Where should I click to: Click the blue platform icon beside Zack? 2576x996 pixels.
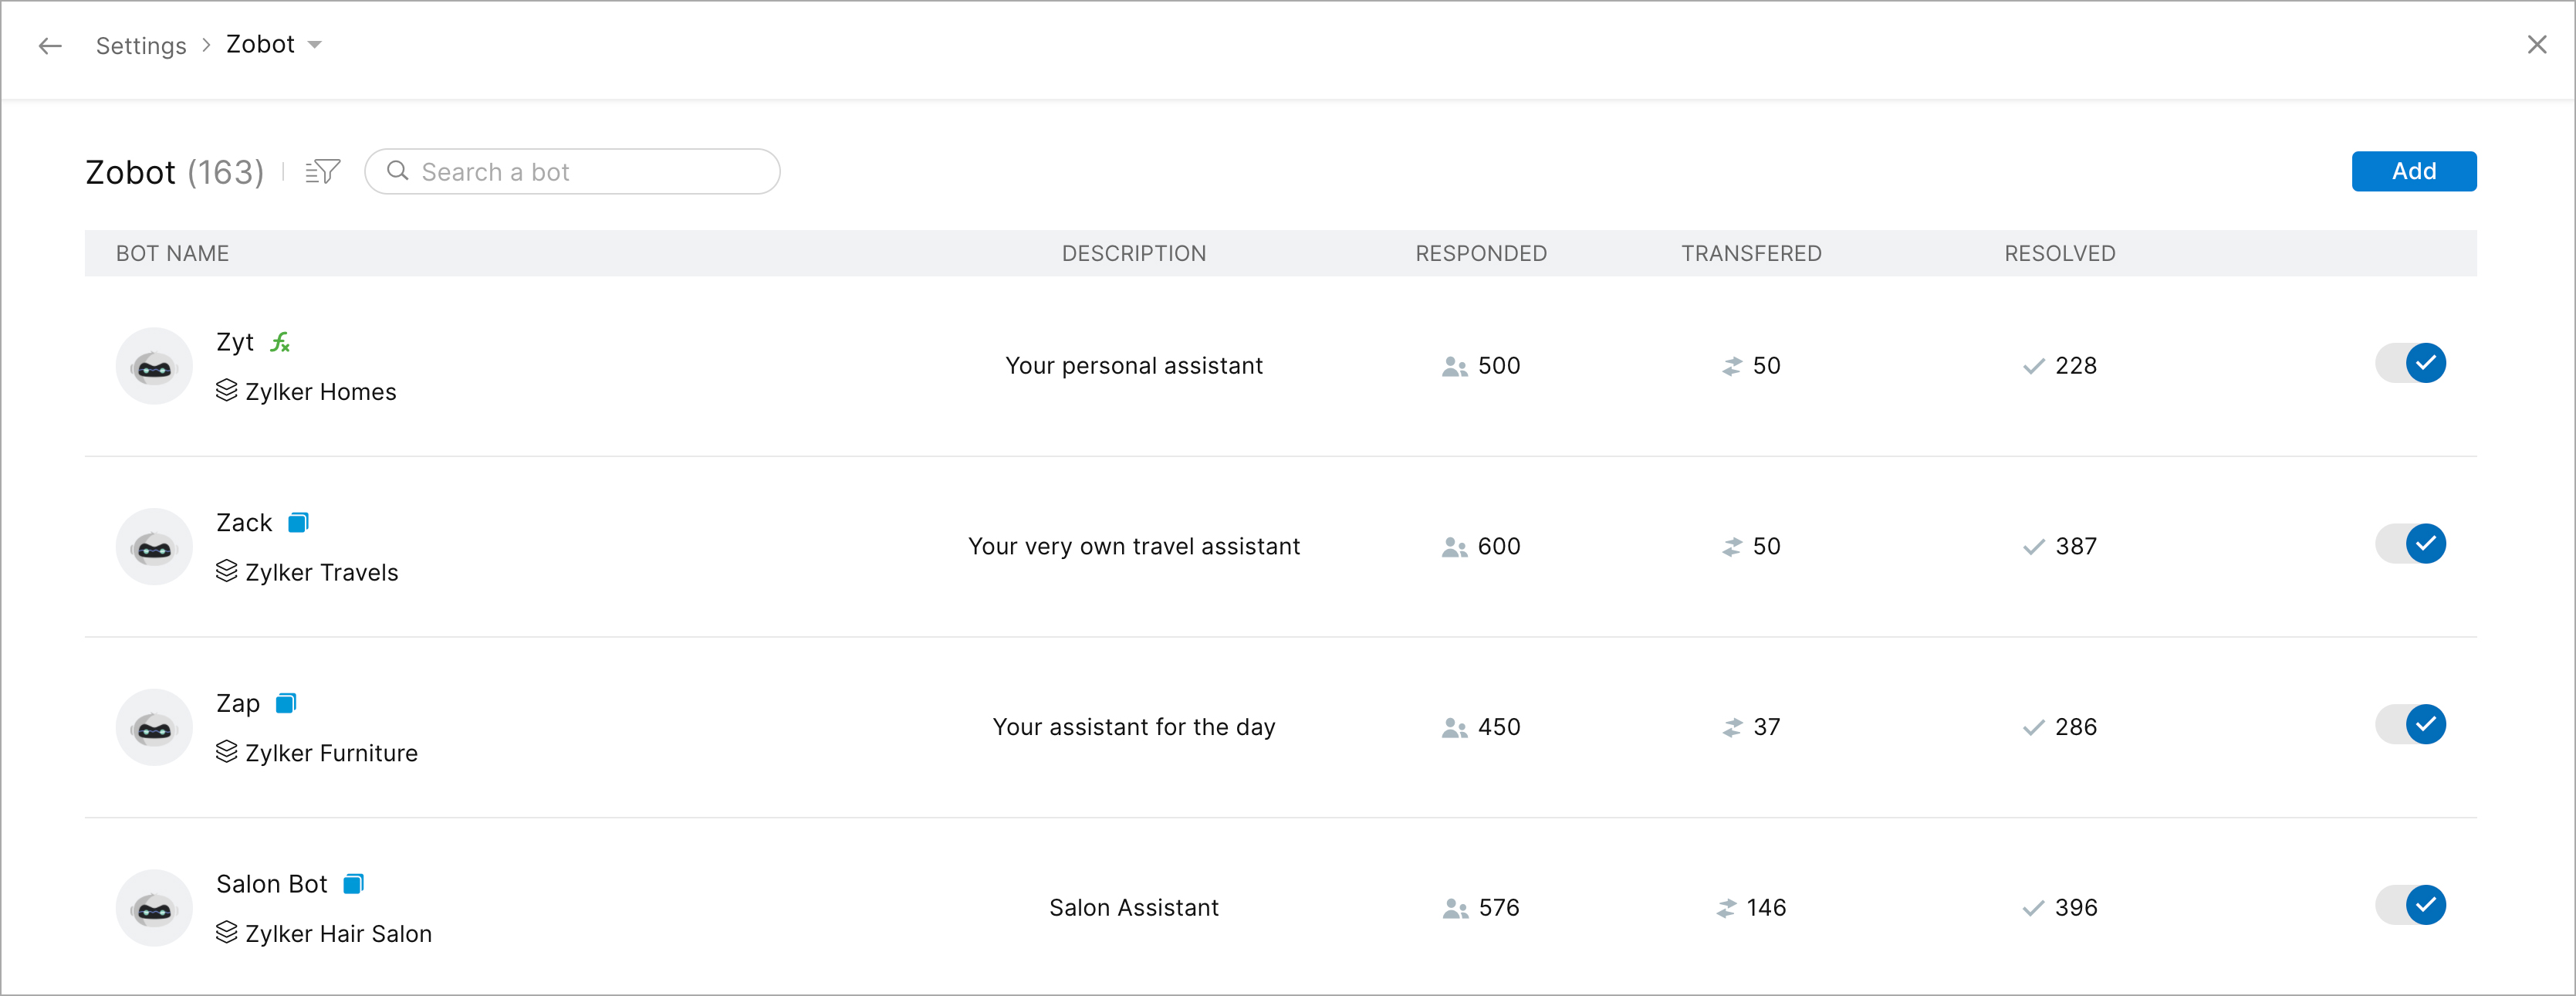(298, 523)
